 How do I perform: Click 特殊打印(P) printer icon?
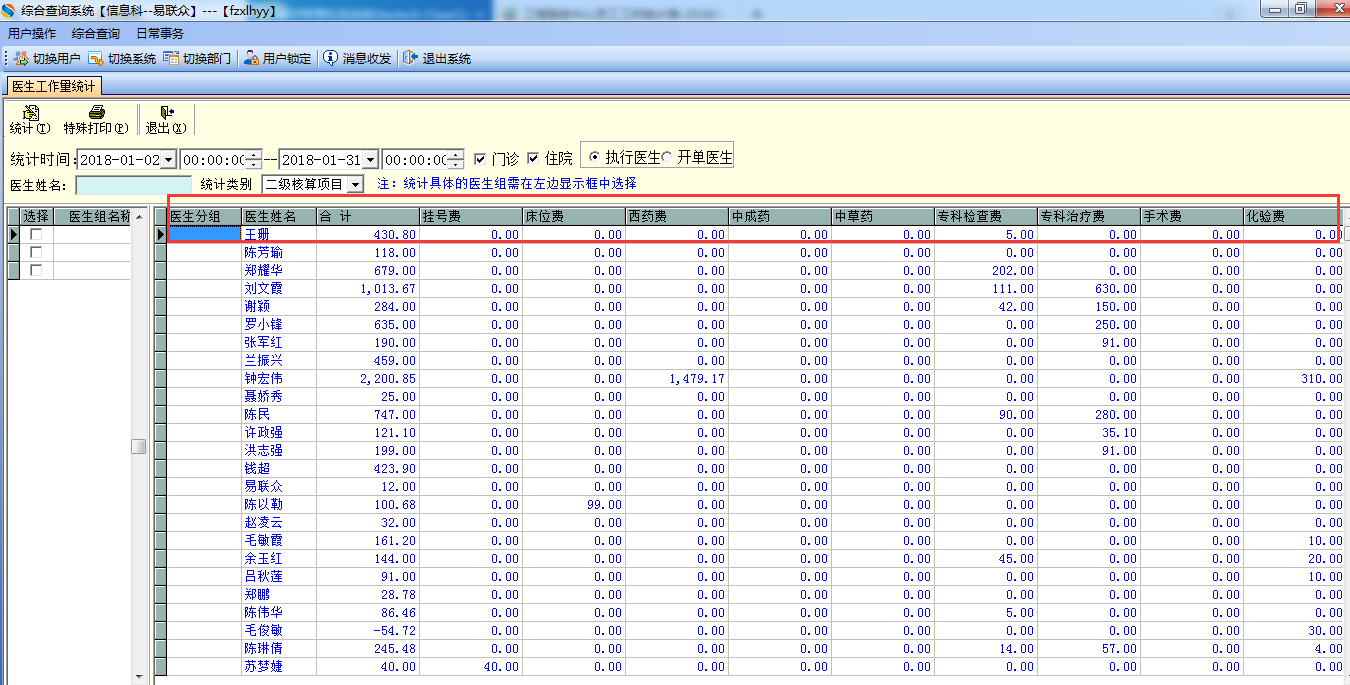coord(96,113)
